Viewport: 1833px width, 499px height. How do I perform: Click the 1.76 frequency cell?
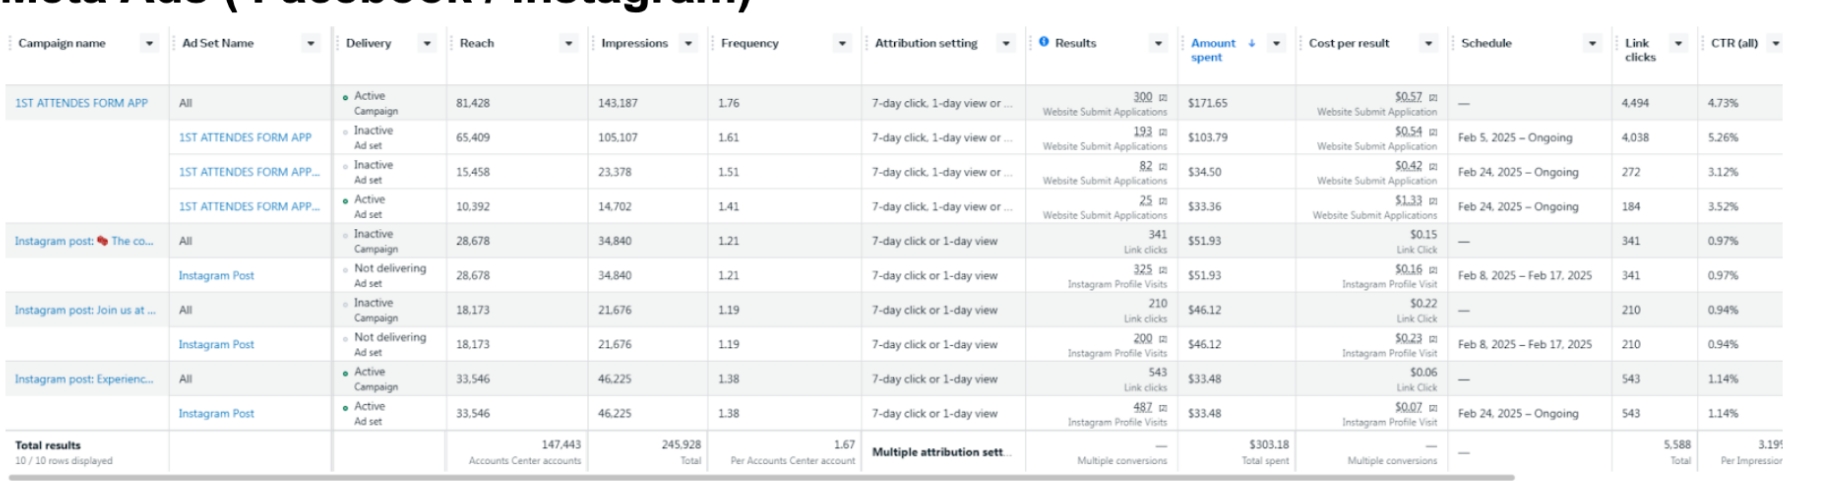pos(728,103)
